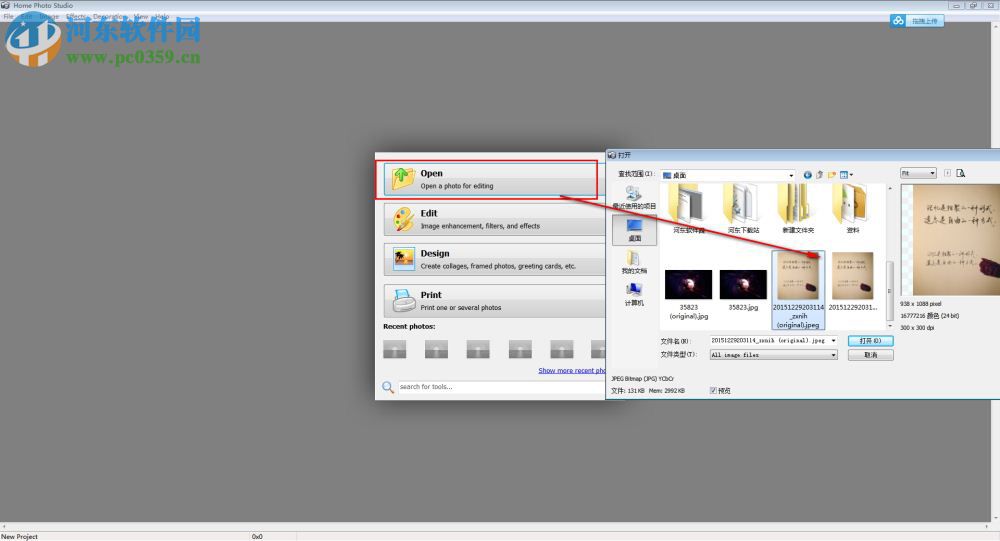Click the file list scrollbar up arrow

tap(890, 188)
